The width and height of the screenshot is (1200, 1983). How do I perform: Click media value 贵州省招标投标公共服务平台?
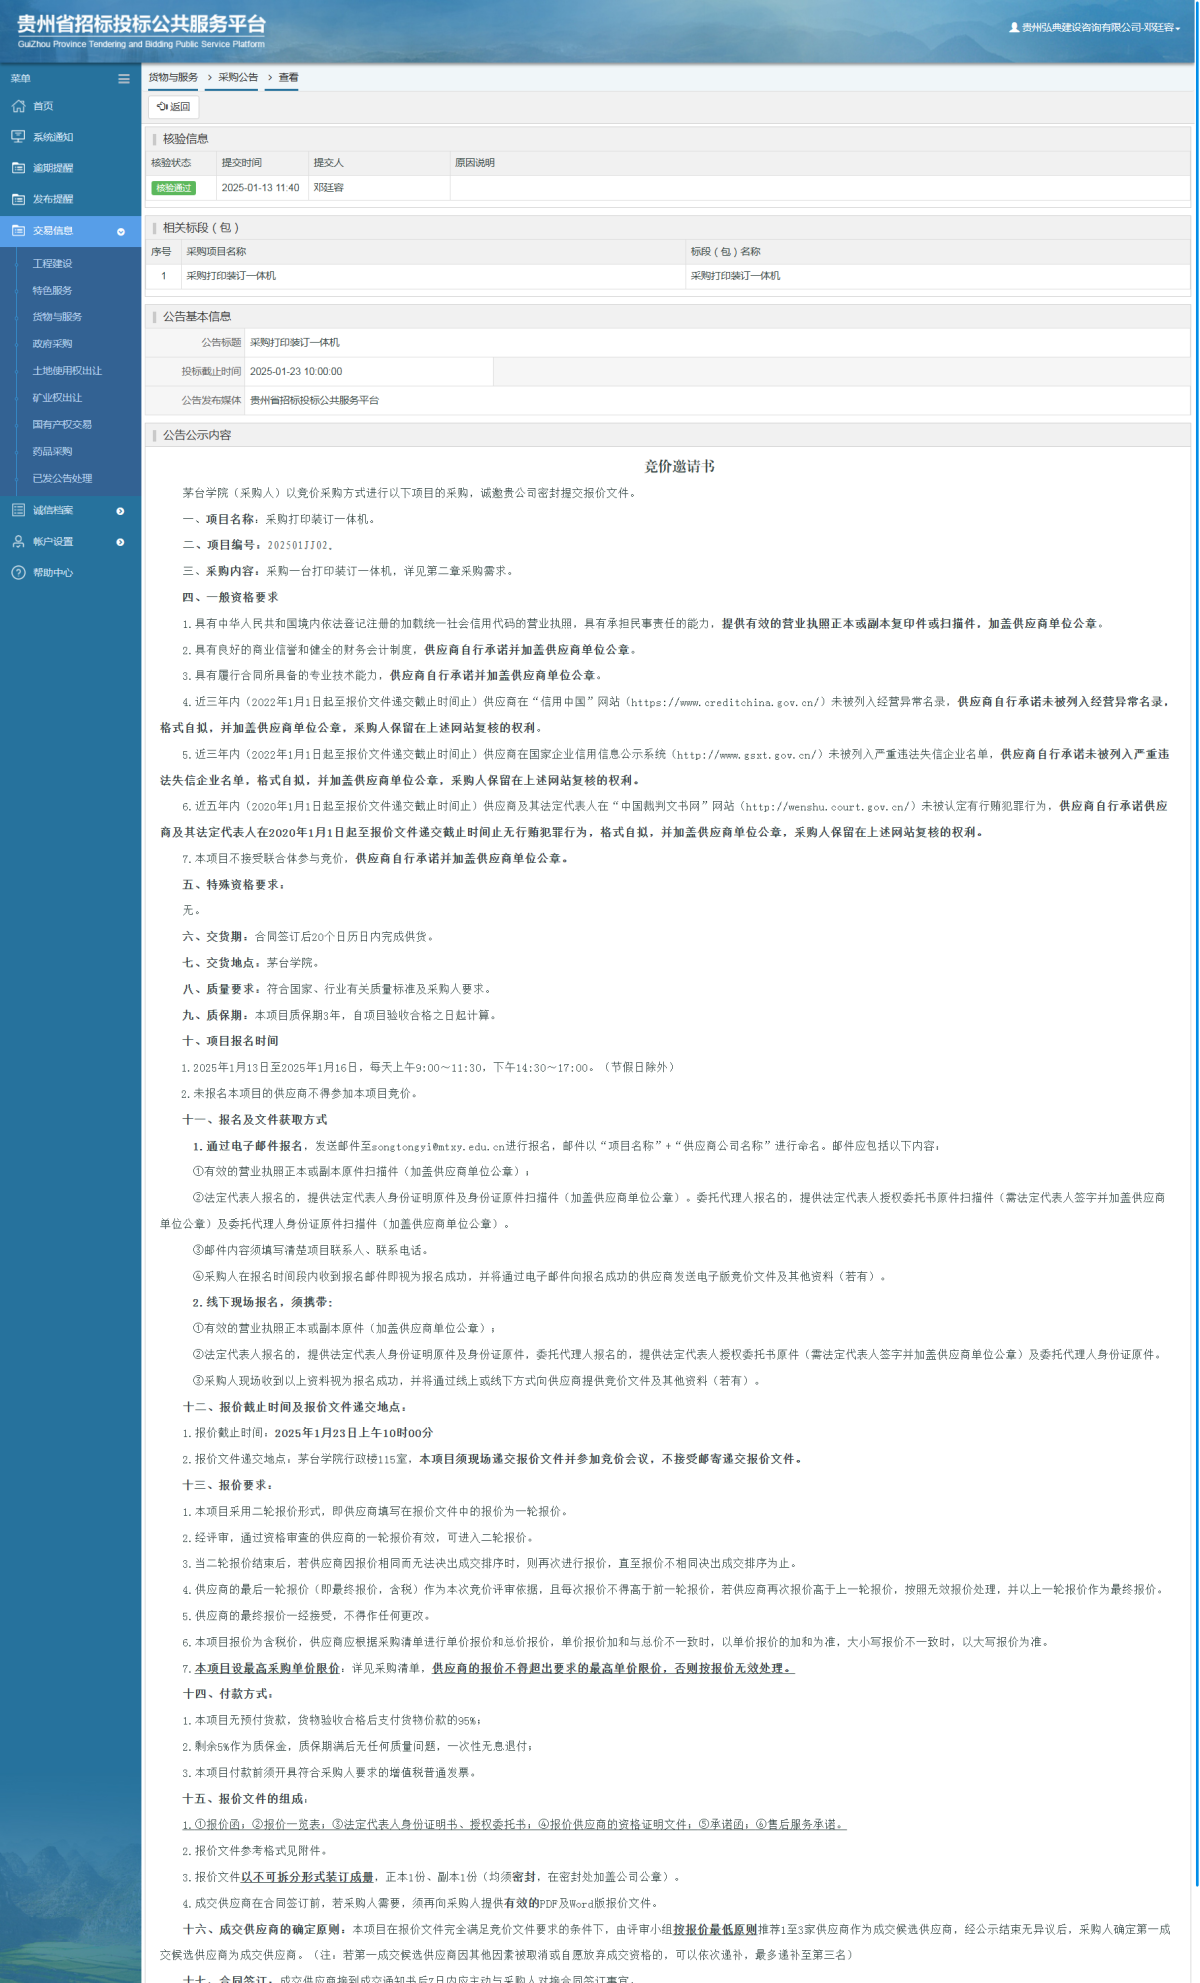click(314, 400)
